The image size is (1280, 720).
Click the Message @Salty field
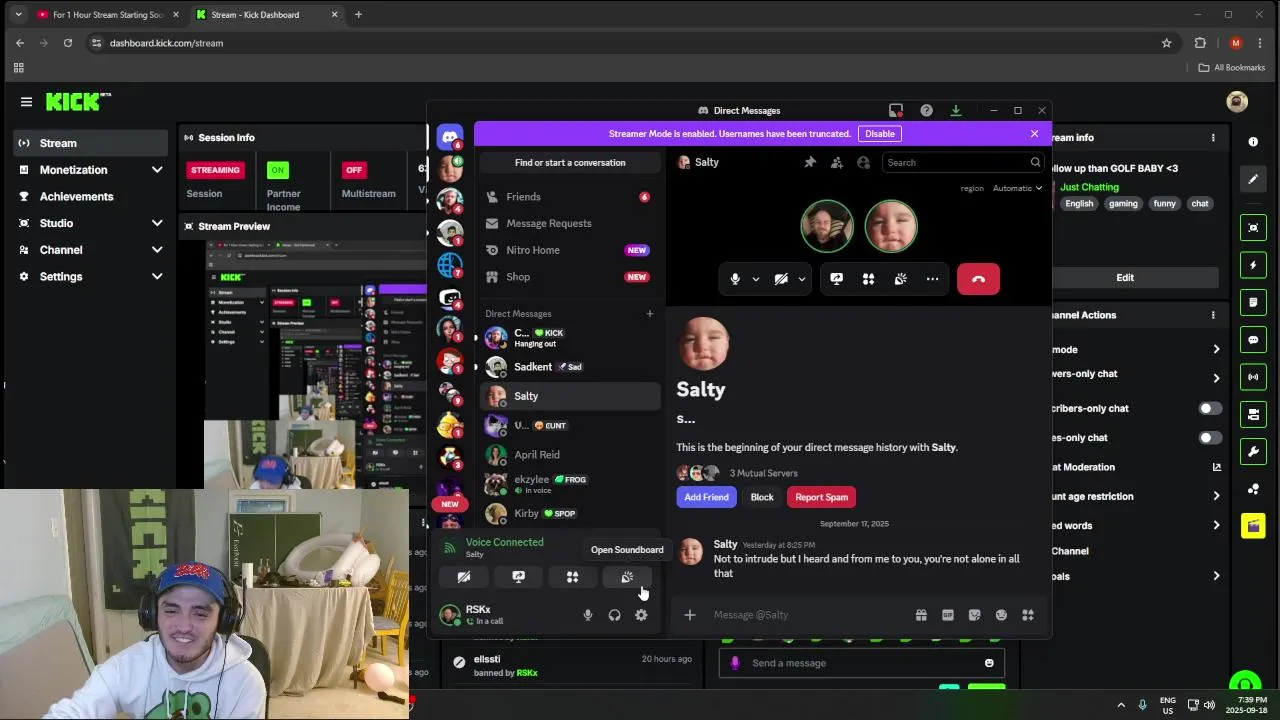coord(808,615)
